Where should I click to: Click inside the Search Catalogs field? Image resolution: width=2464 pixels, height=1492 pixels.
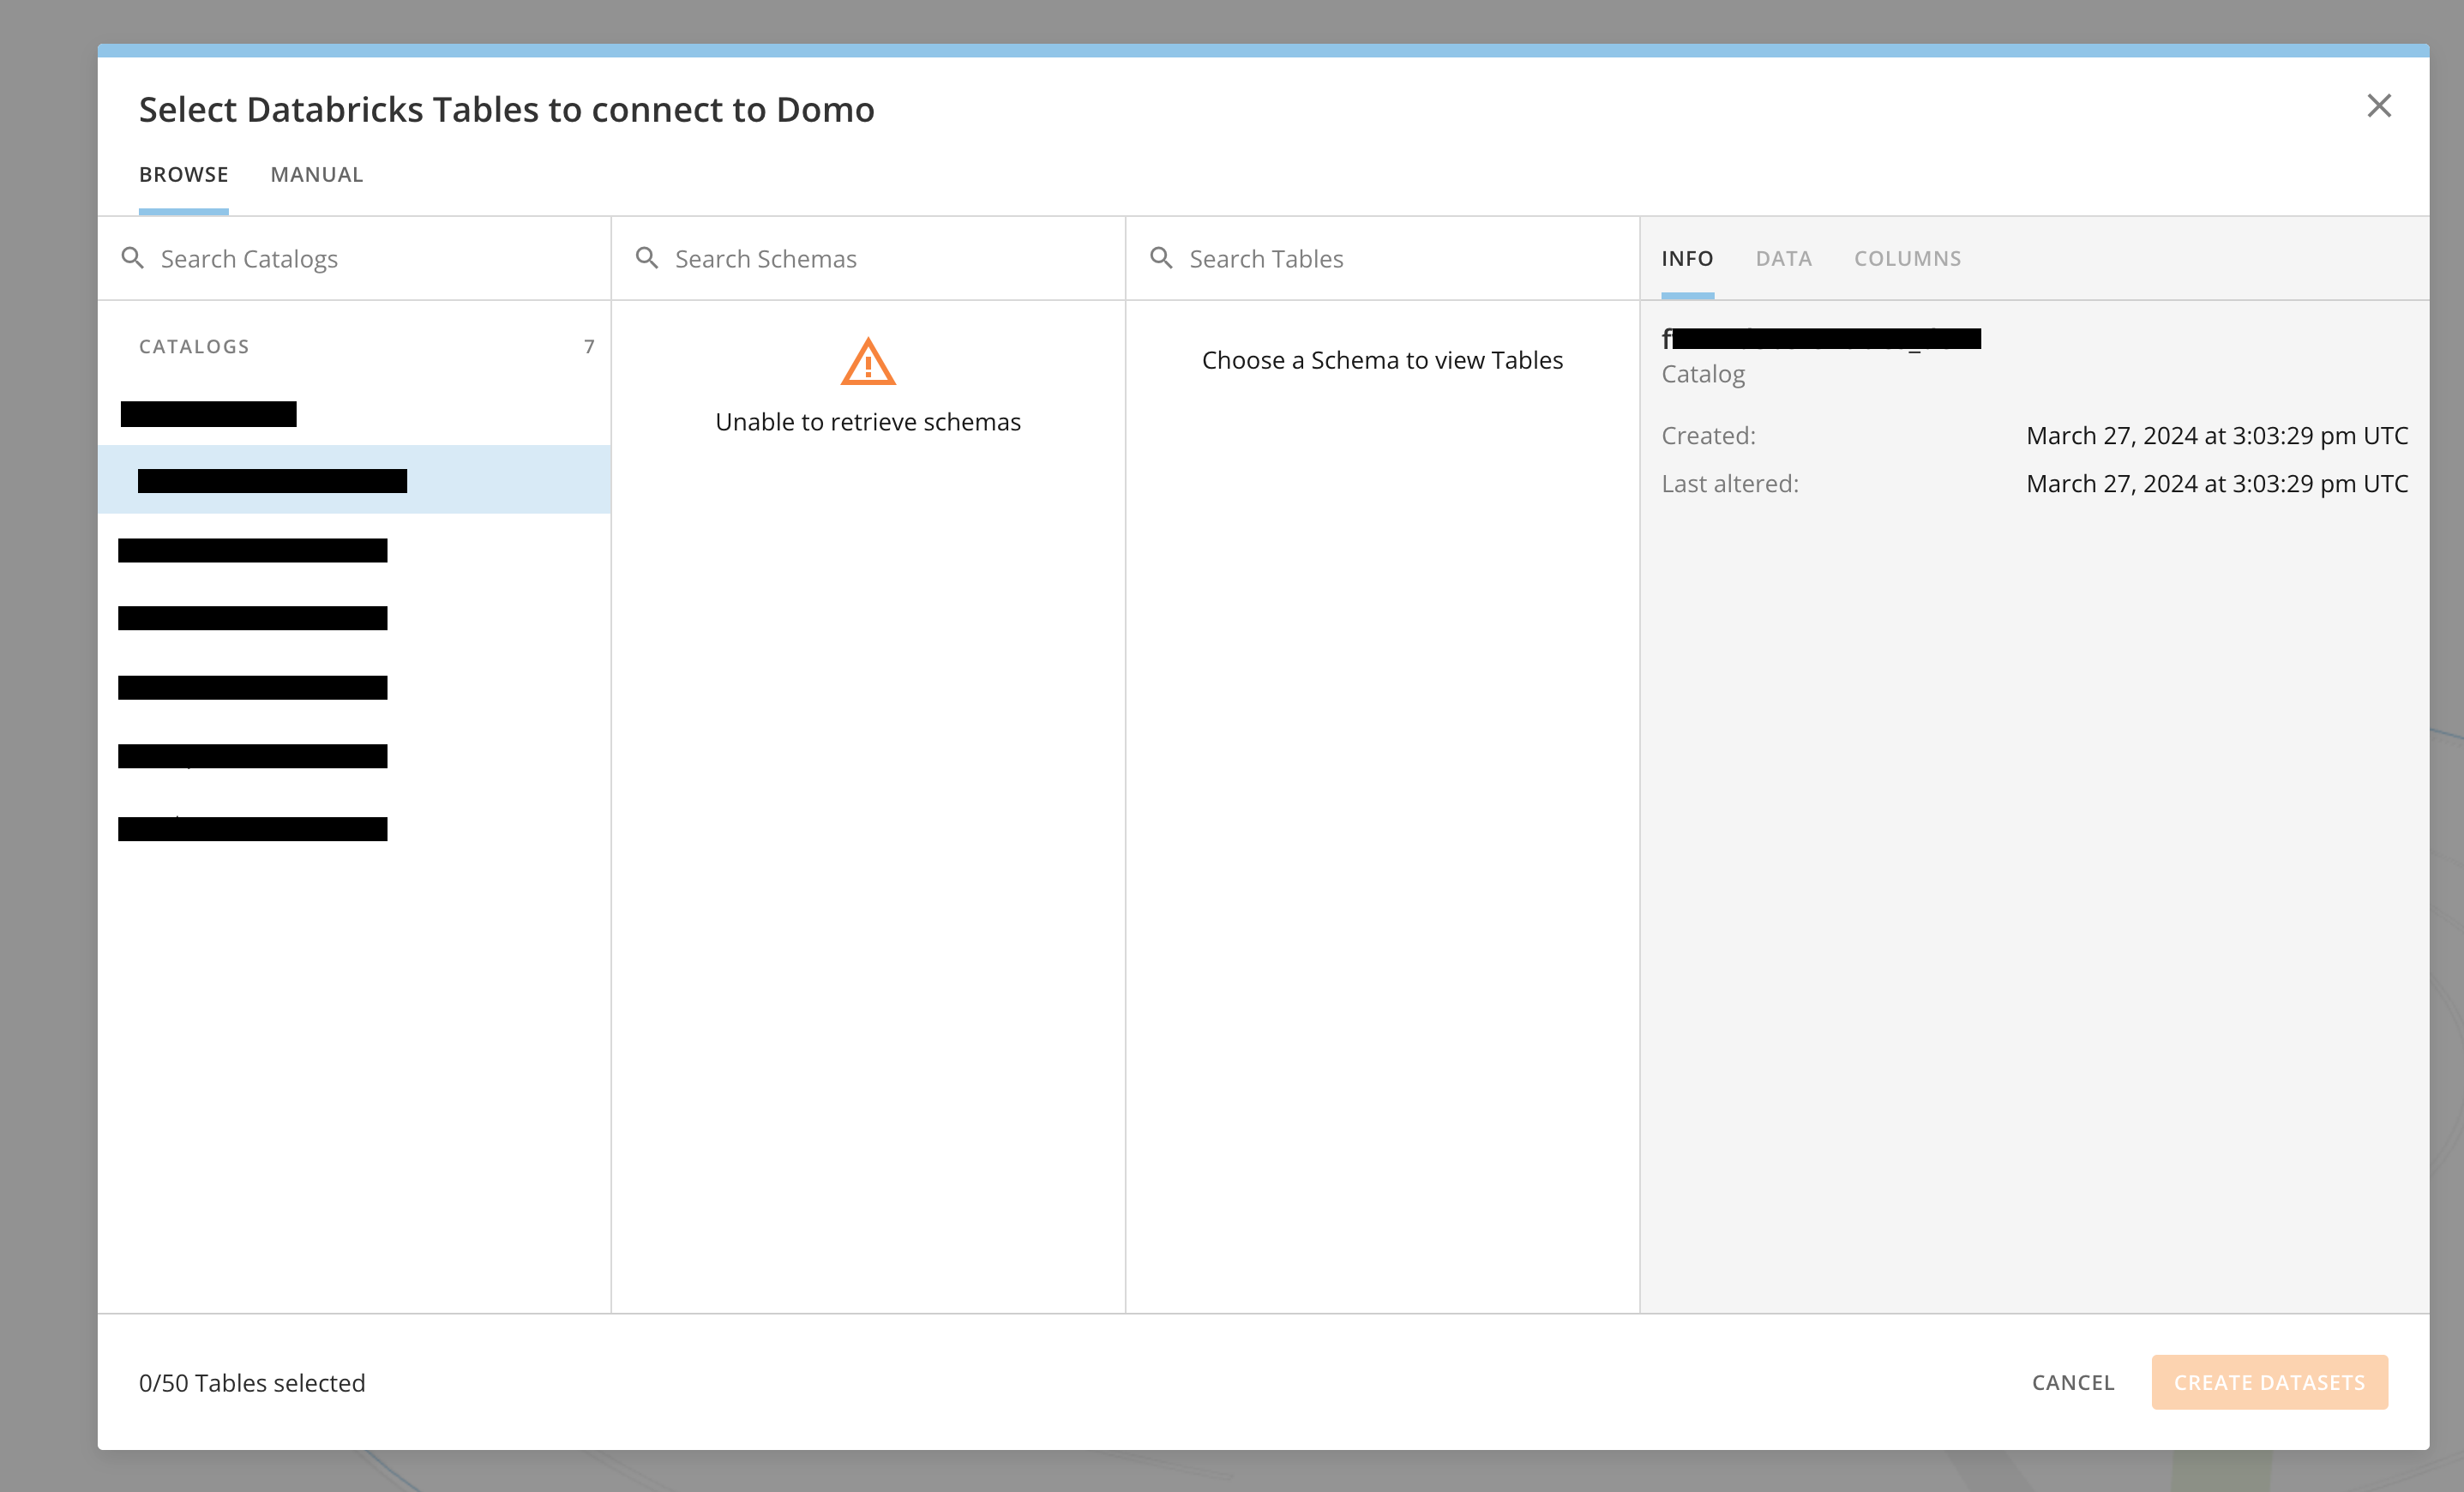tap(300, 258)
